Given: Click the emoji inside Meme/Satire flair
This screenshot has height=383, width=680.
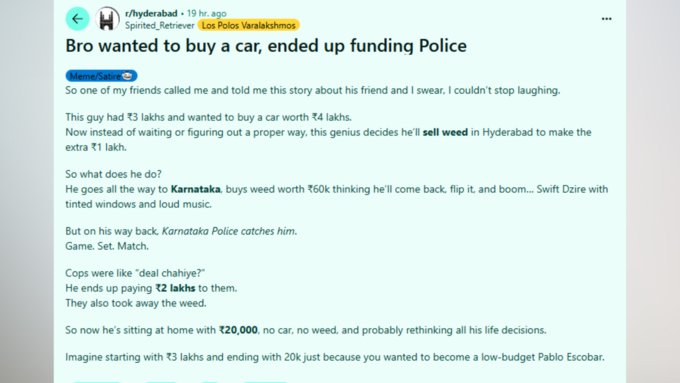Looking at the screenshot, I should coord(127,76).
